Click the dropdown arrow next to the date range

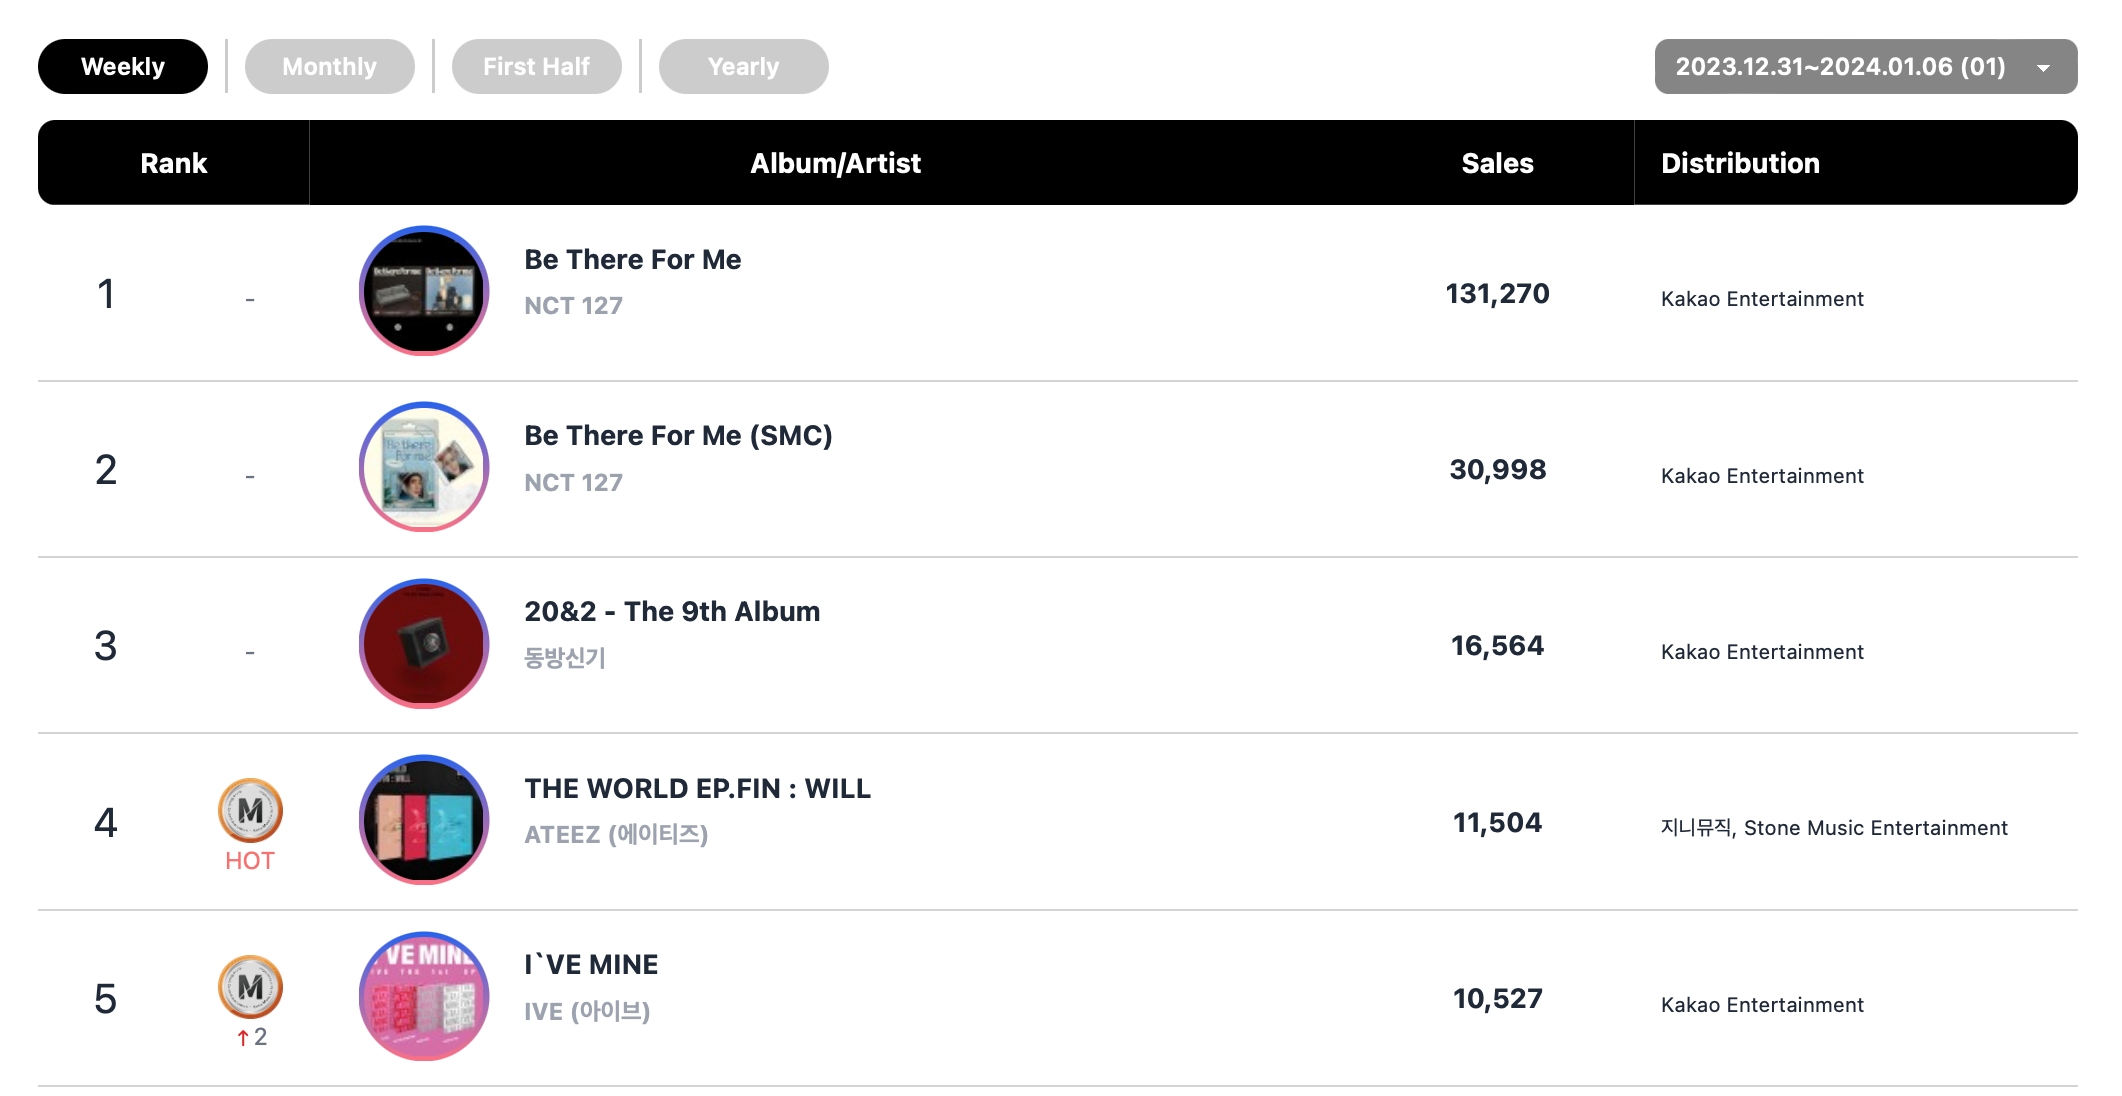2043,68
